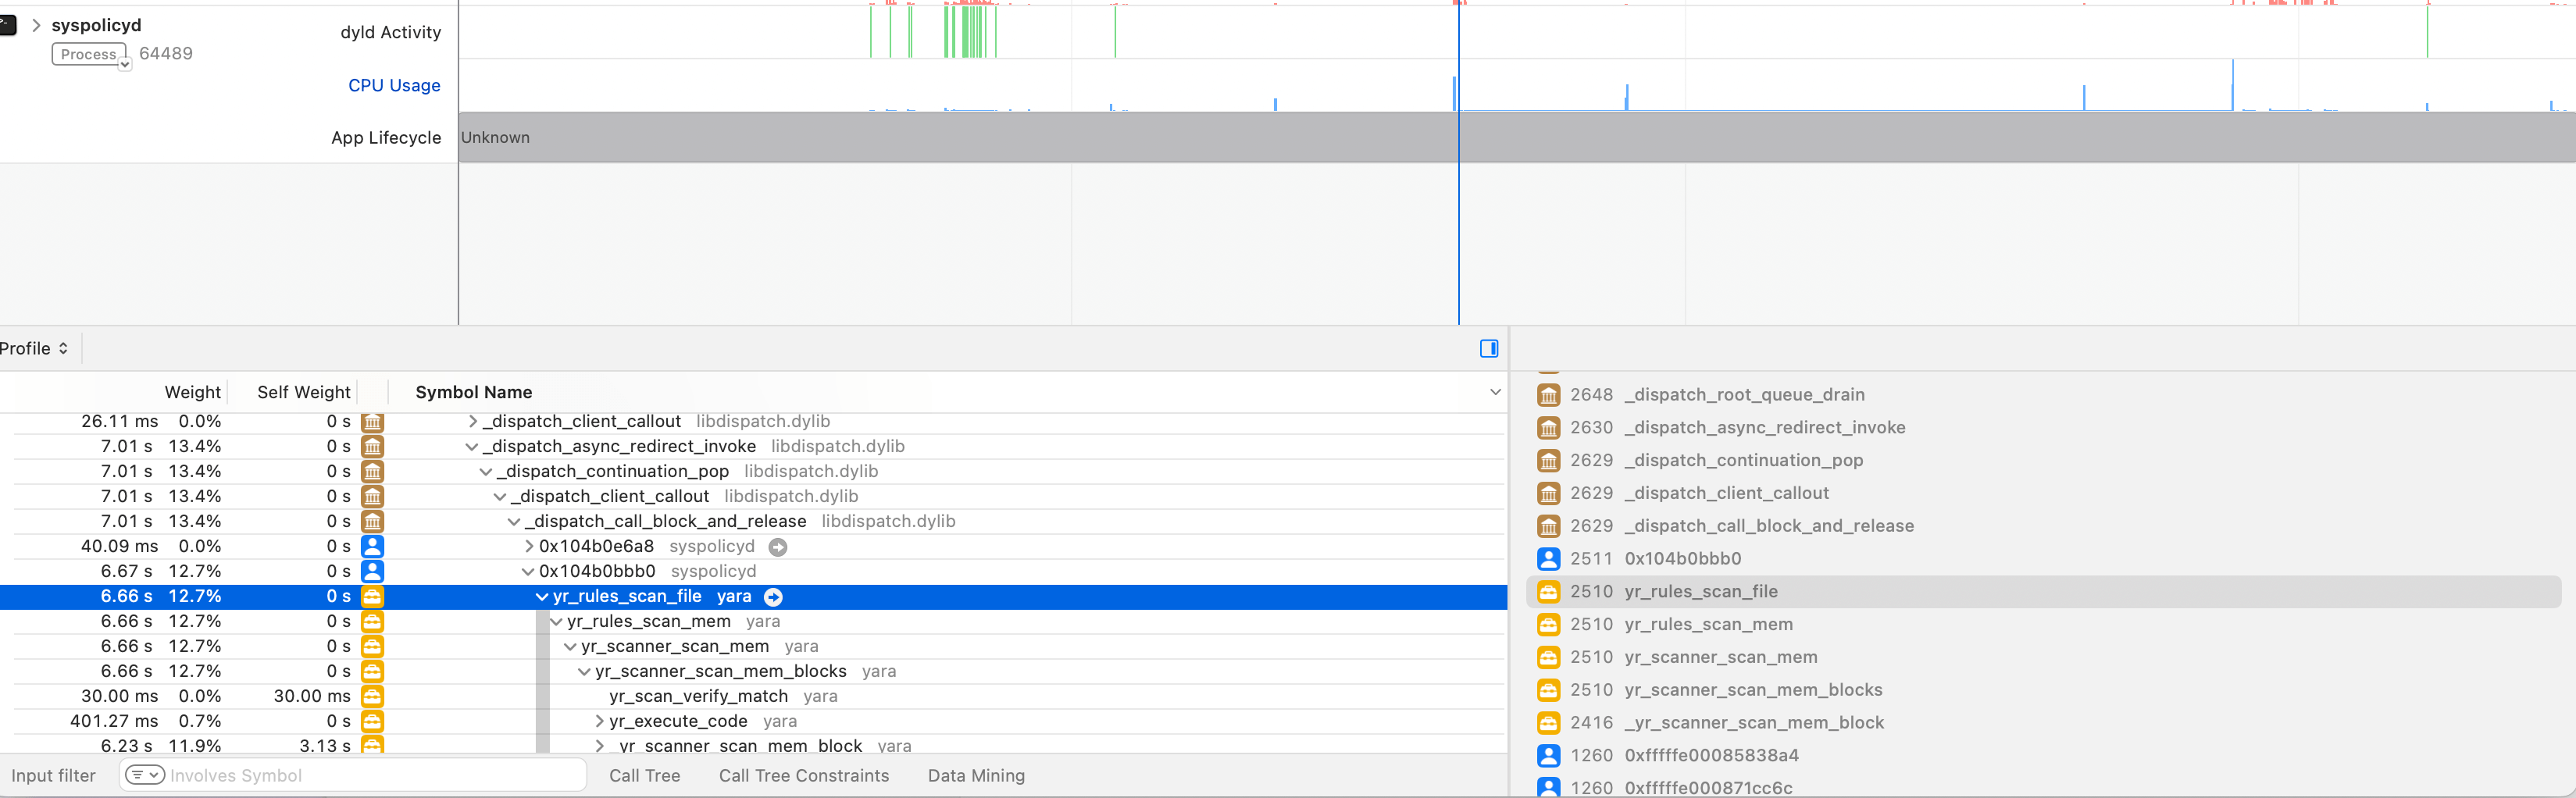2576x798 pixels.
Task: Open the Involves Symbol filter type dropdown
Action: click(145, 775)
